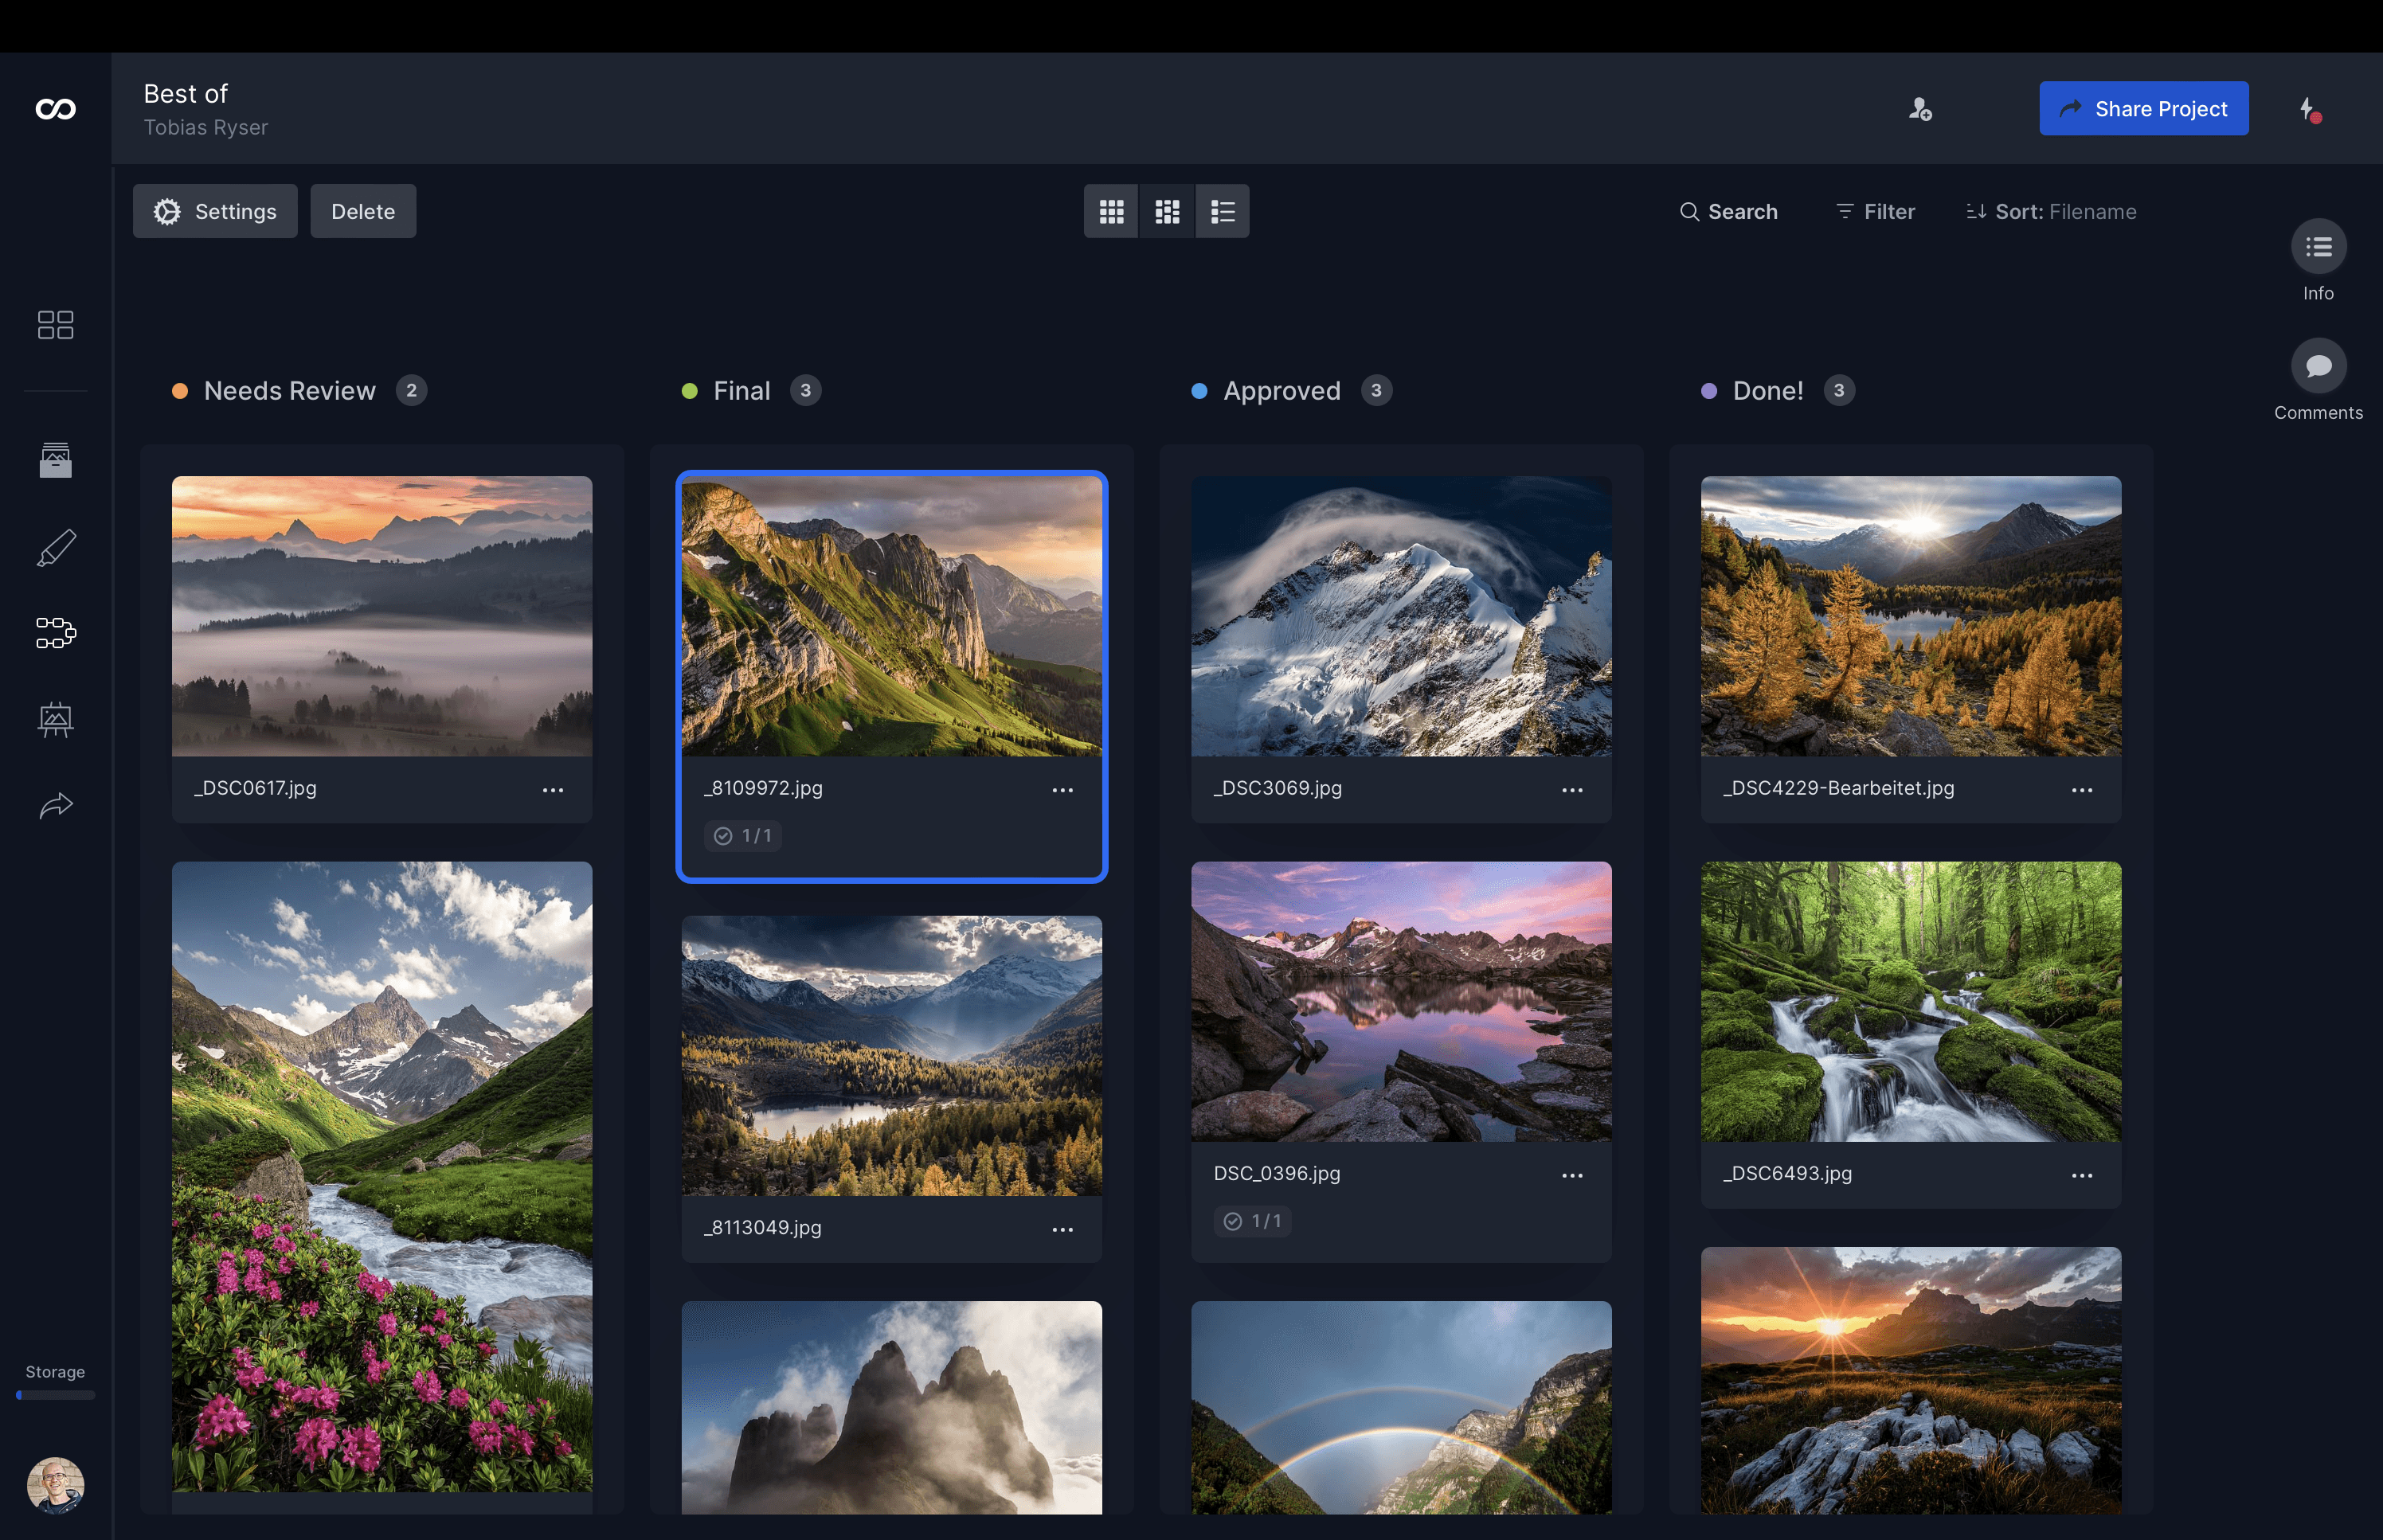
Task: Click the Needs Review column header
Action: (290, 391)
